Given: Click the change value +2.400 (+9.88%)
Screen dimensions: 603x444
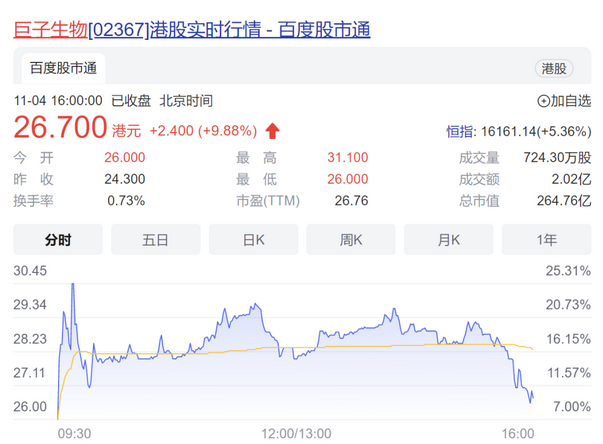Looking at the screenshot, I should 203,131.
